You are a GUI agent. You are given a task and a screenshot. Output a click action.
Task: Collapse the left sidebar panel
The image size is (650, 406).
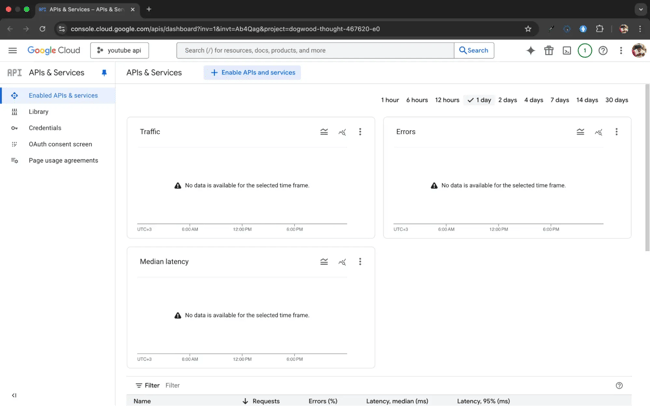click(x=14, y=395)
